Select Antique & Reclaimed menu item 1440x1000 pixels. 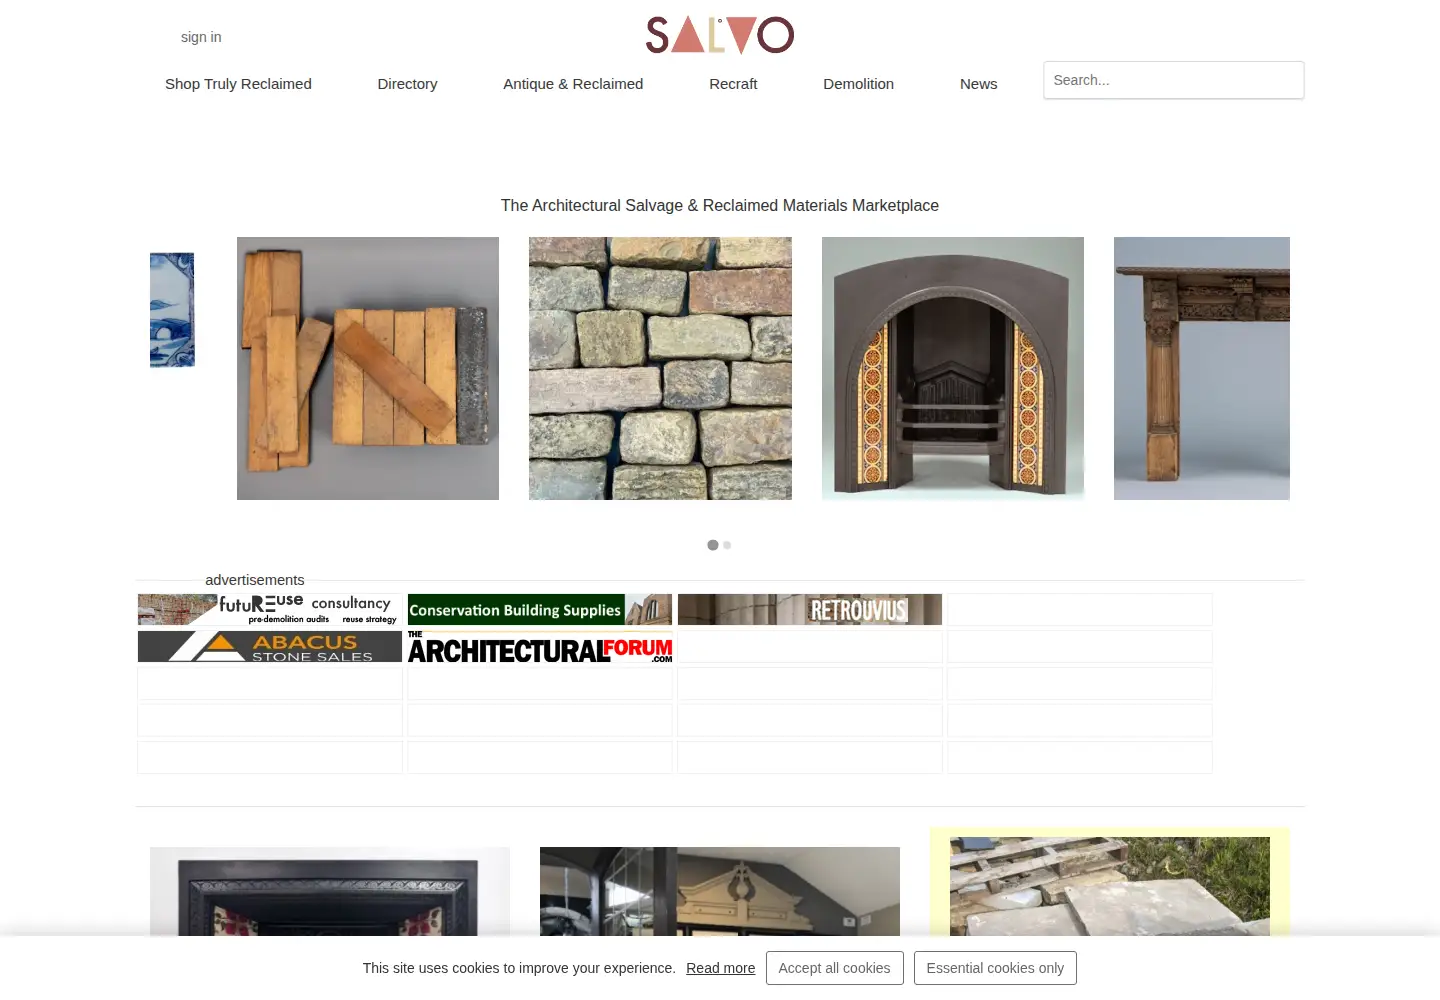pos(573,84)
